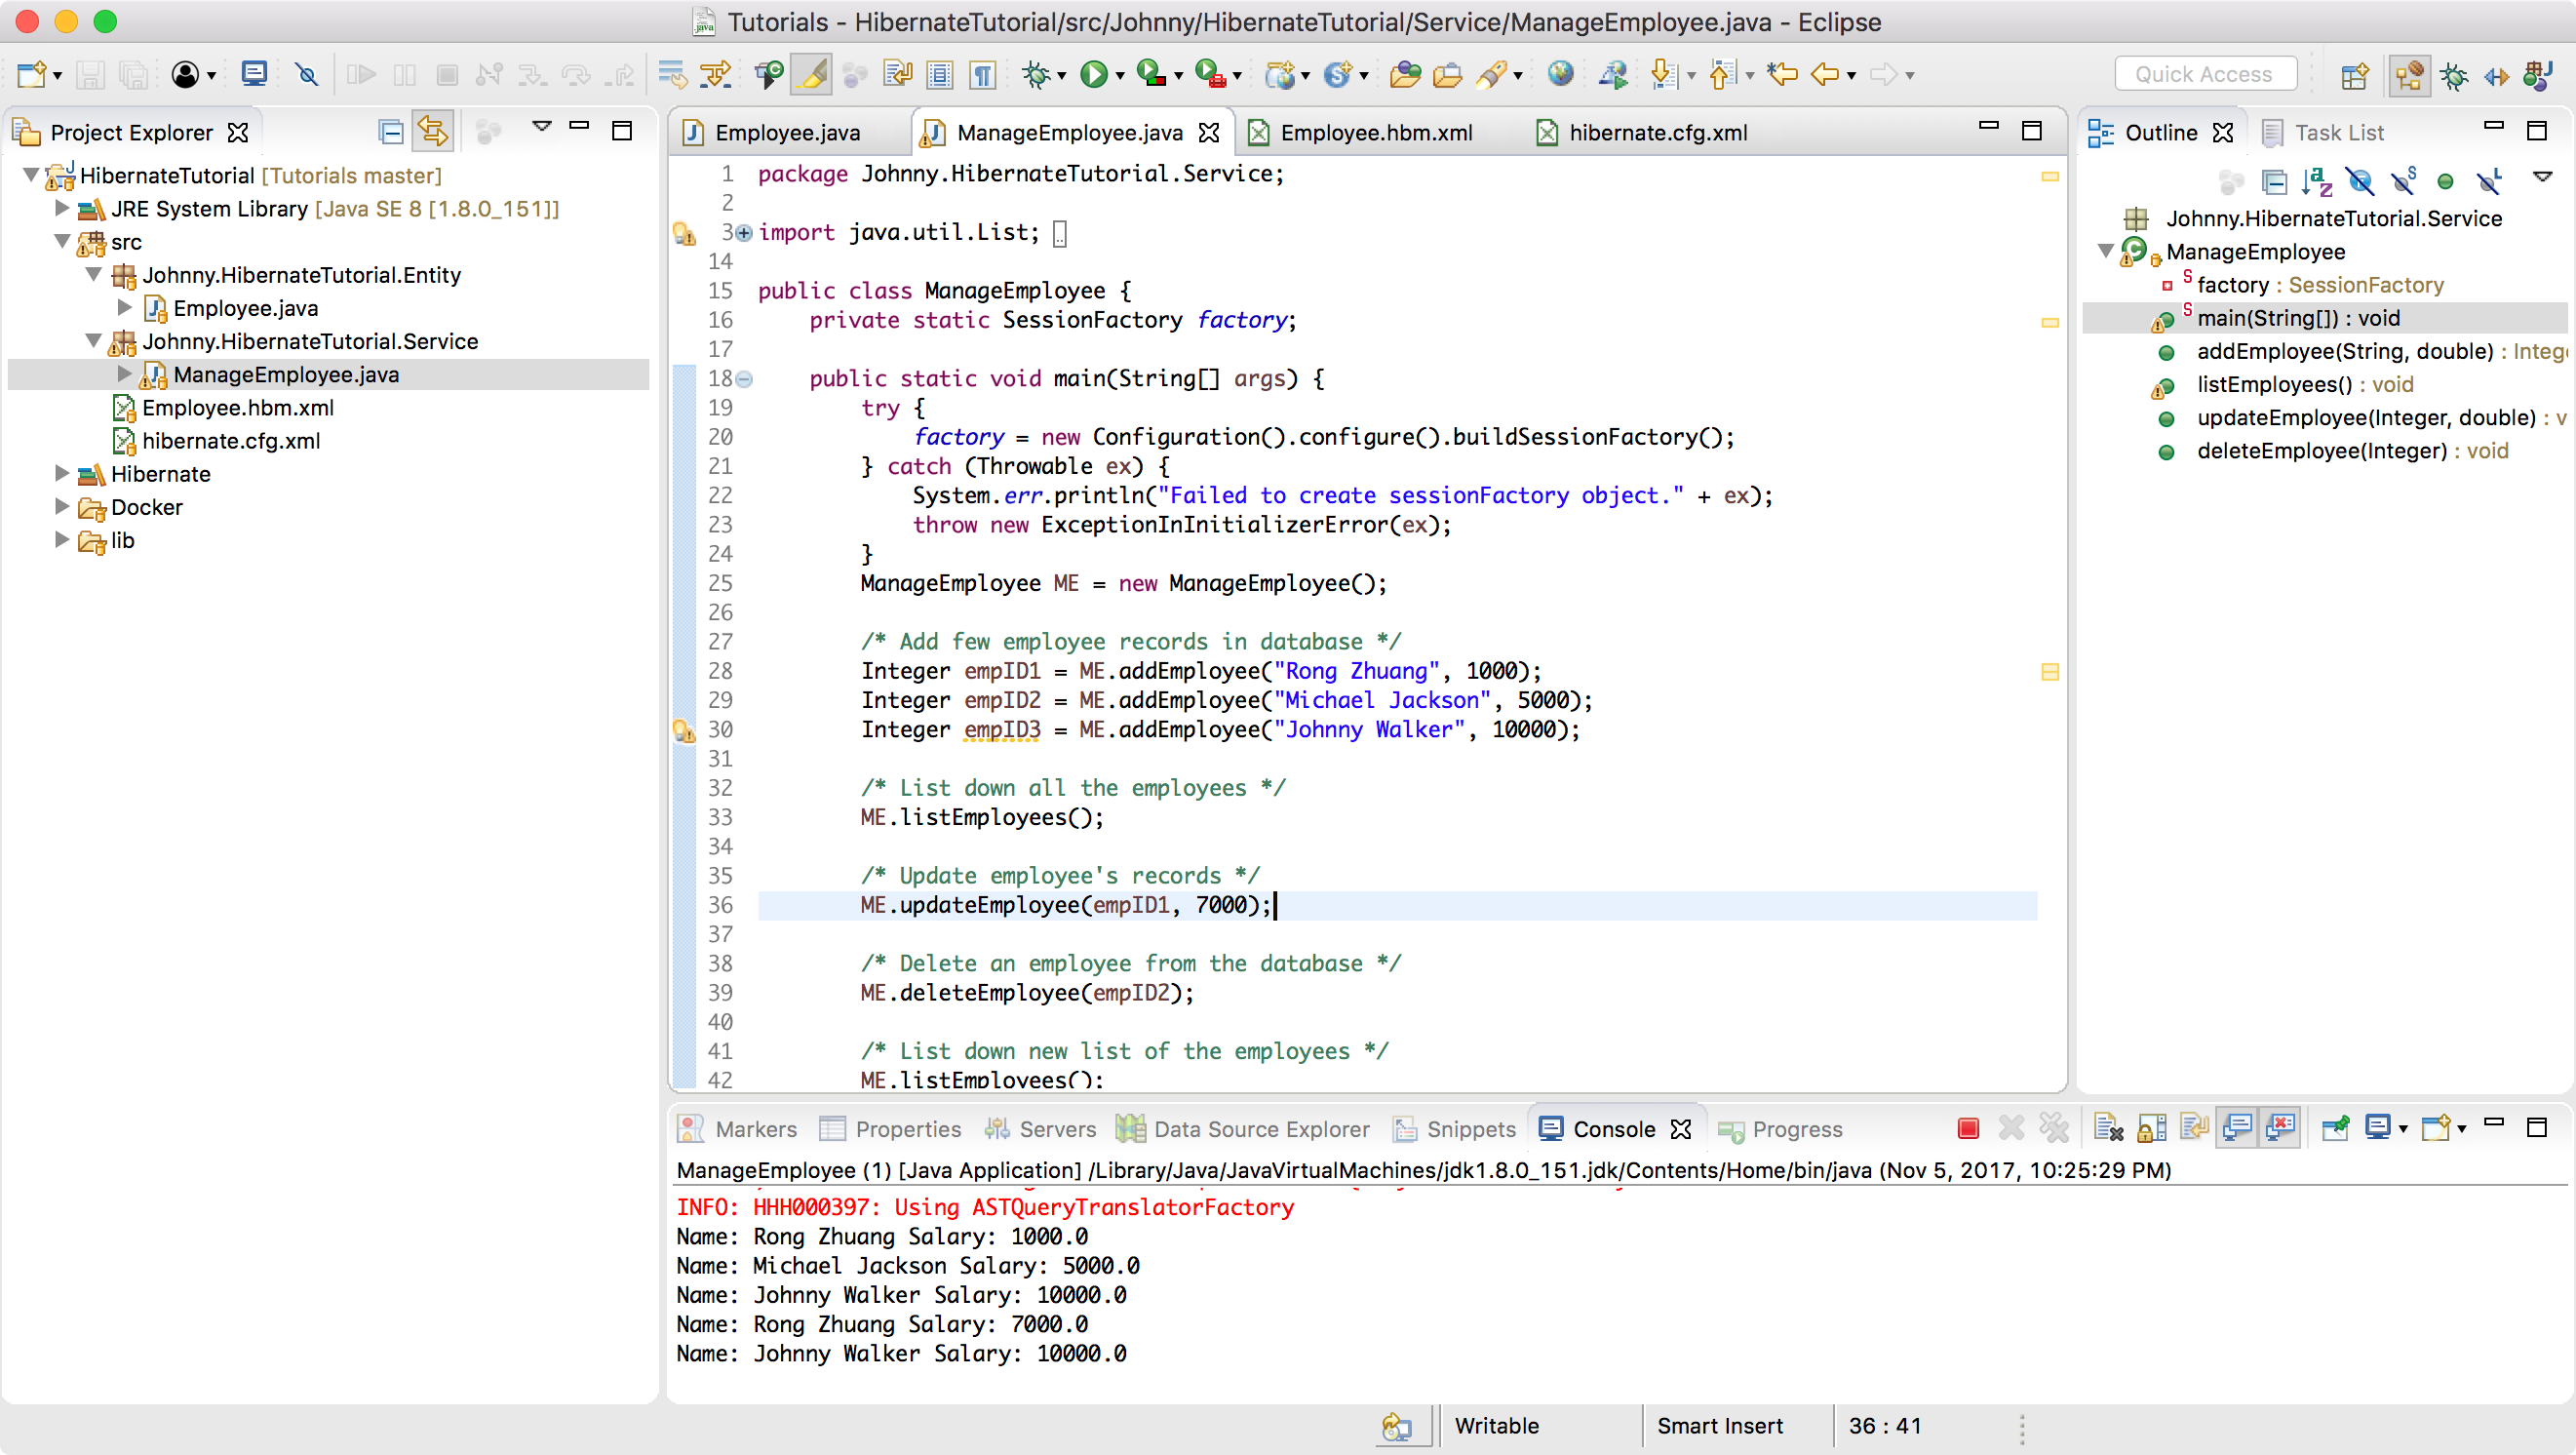Expand the Docker folder

62,506
